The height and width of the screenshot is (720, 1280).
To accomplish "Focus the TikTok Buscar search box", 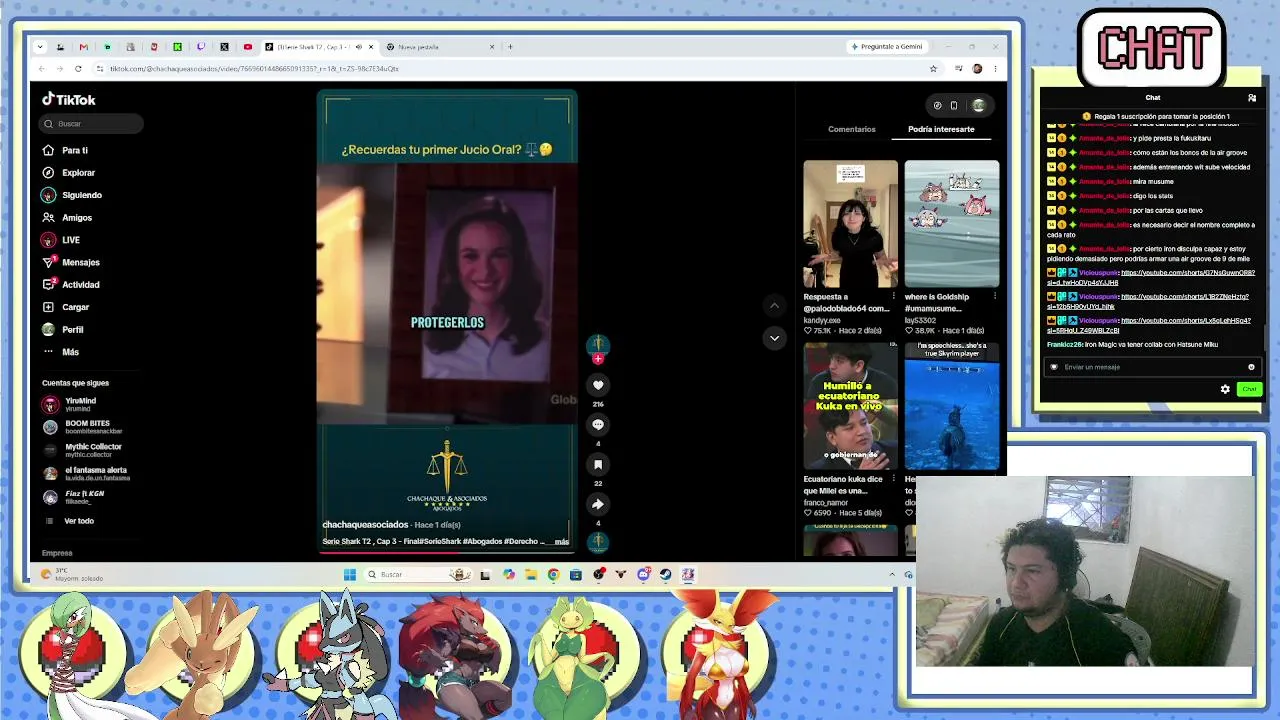I will (91, 124).
